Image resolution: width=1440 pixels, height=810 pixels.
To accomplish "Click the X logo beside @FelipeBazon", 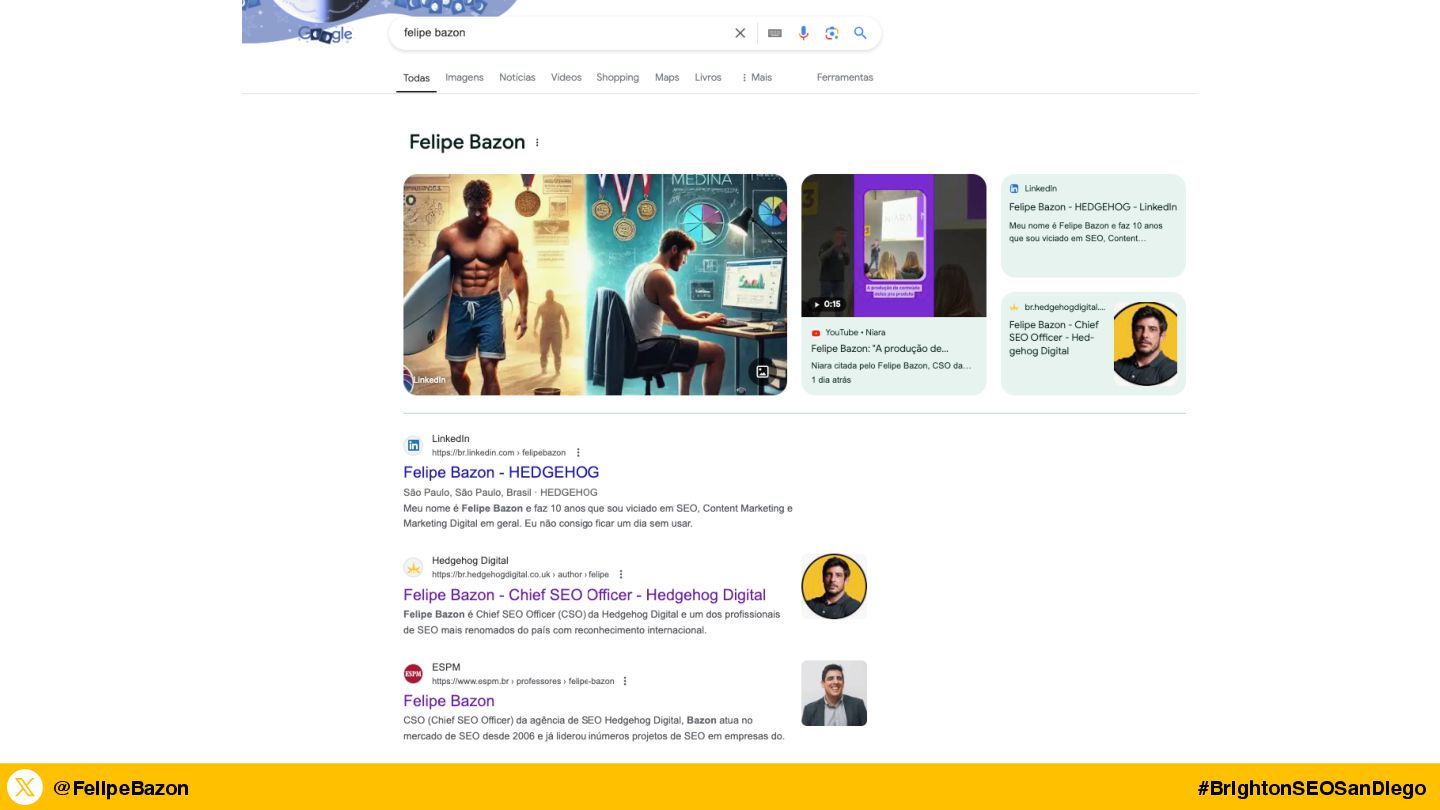I will (25, 787).
